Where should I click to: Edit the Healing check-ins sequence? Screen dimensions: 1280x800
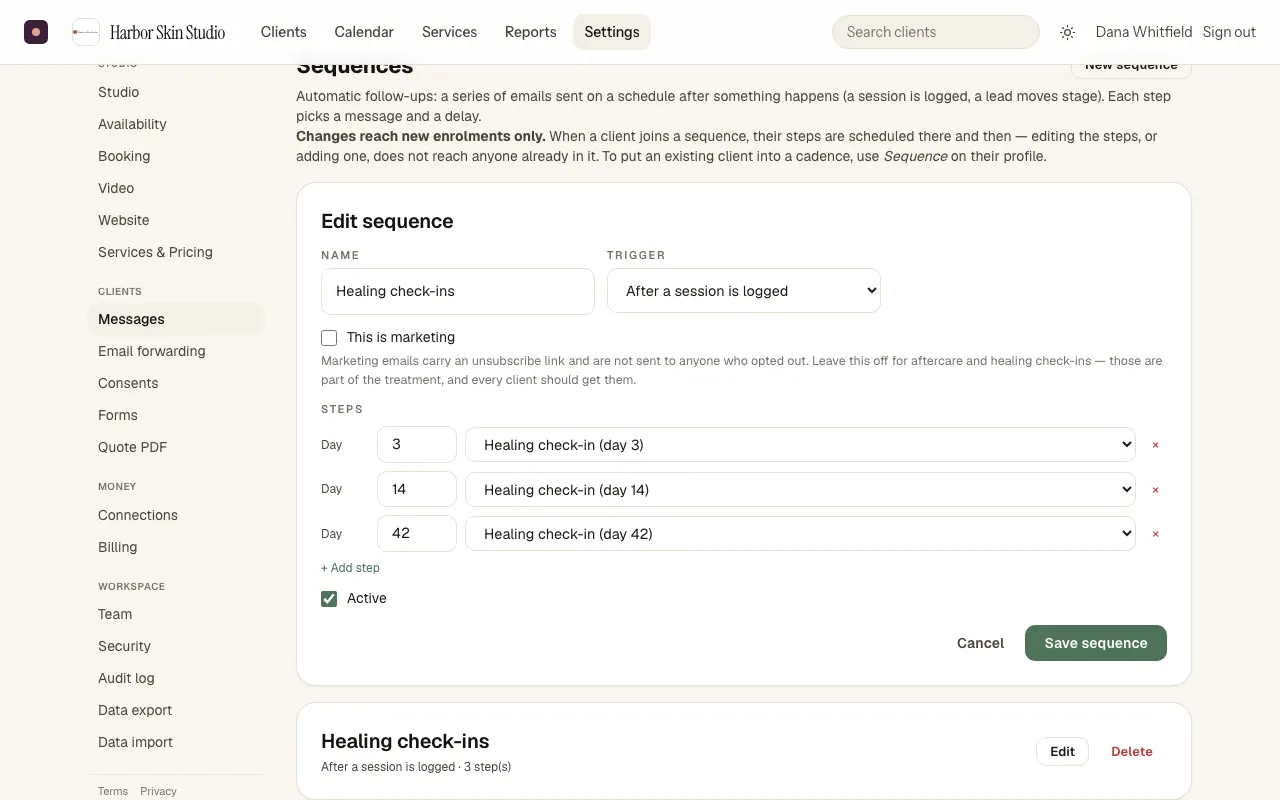1062,752
